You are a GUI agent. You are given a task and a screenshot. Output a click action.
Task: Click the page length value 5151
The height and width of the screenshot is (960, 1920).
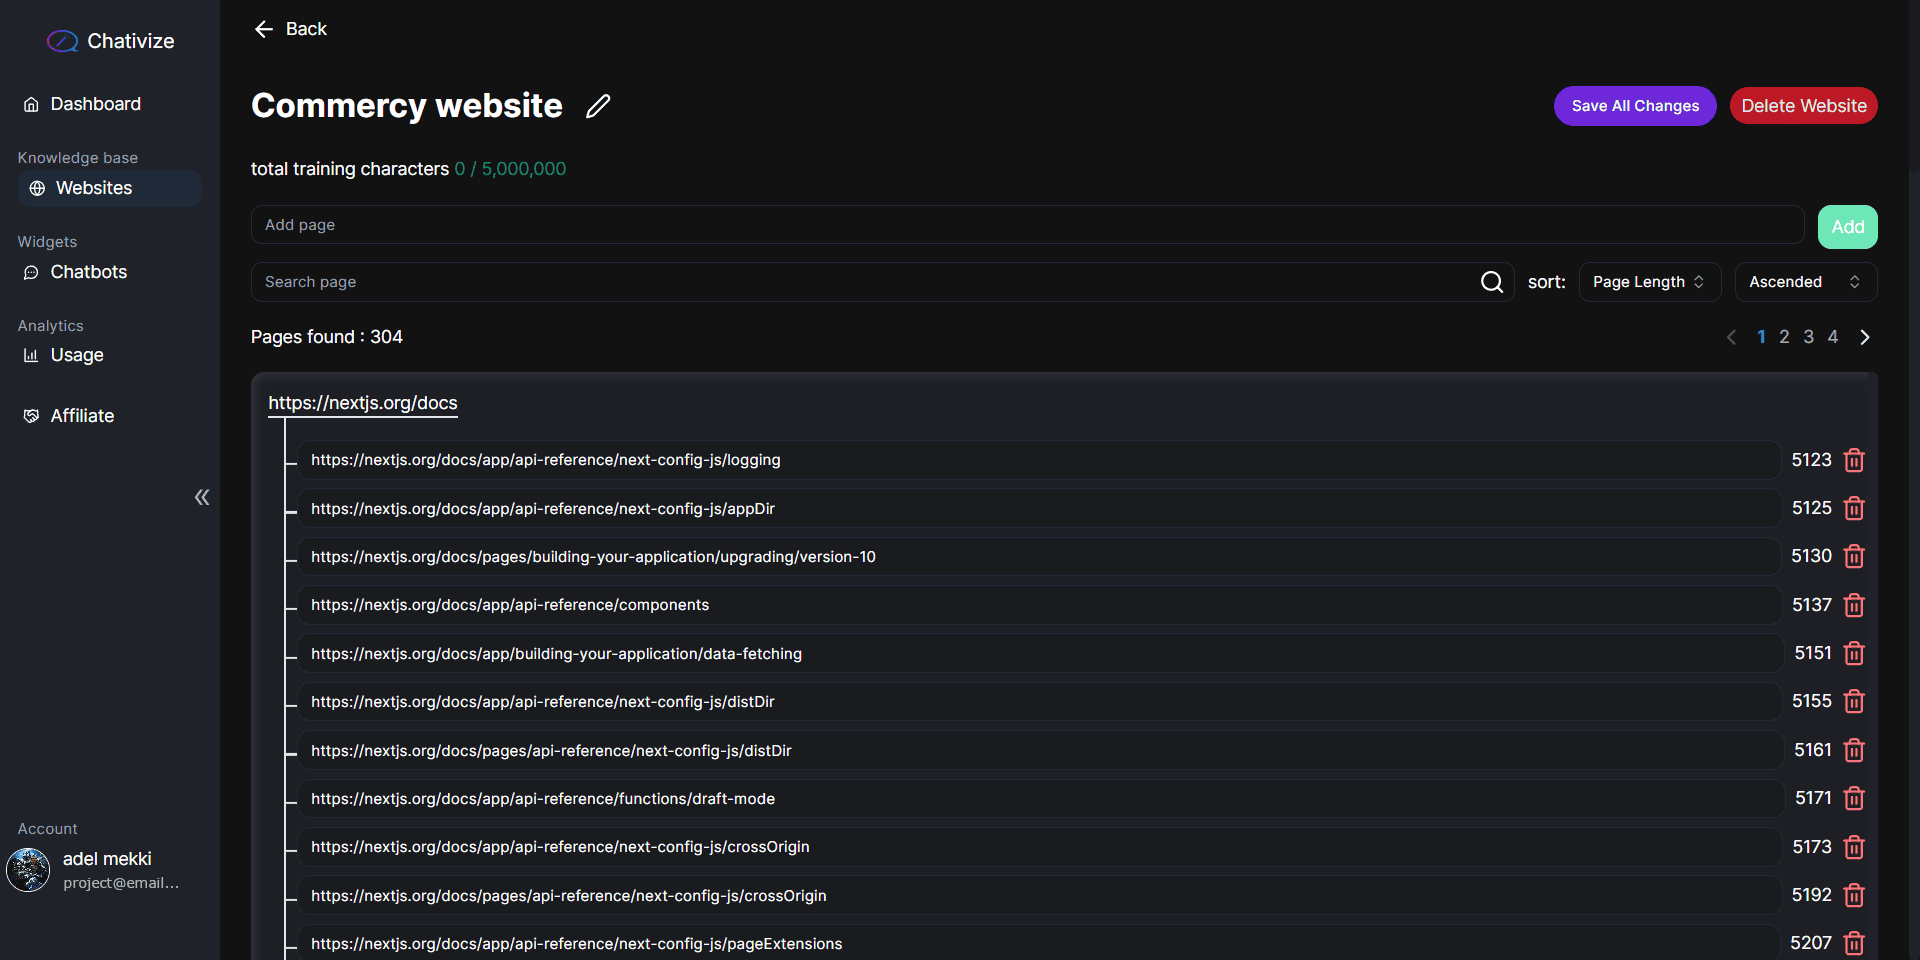pos(1812,653)
